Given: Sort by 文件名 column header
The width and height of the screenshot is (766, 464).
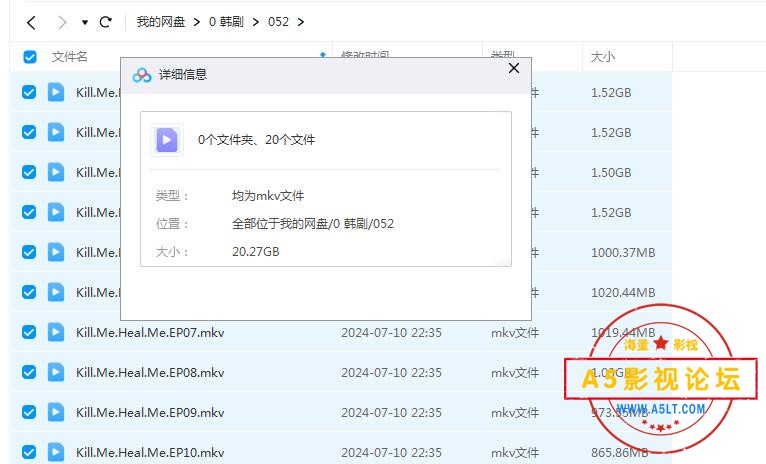Looking at the screenshot, I should [70, 57].
